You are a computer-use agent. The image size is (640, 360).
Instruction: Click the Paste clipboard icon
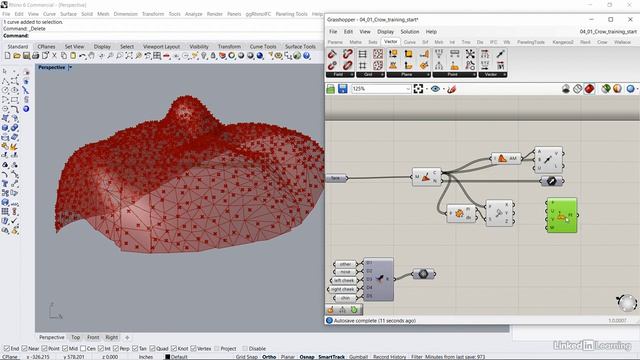click(x=73, y=56)
